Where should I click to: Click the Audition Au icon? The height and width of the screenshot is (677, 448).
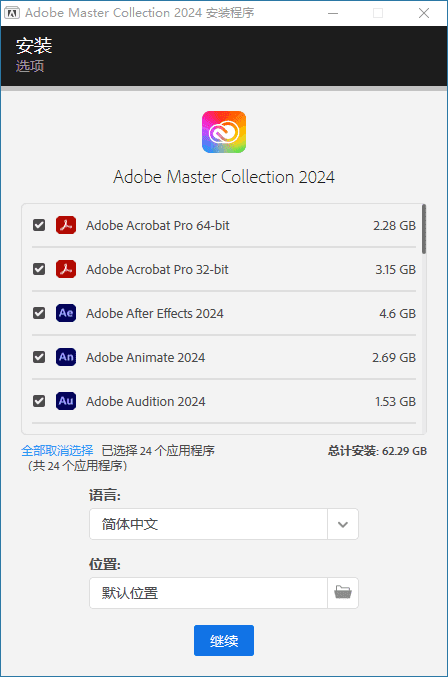pos(66,401)
